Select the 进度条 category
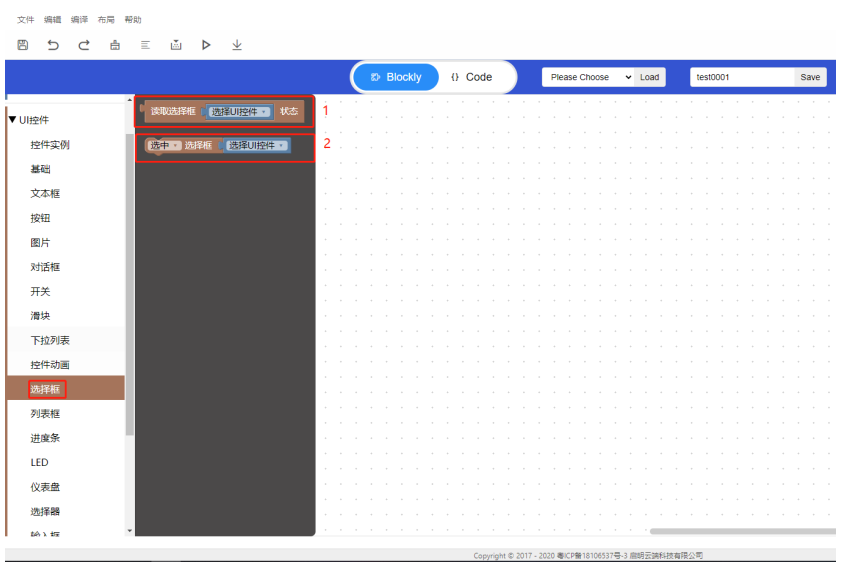This screenshot has height=571, width=866. [x=45, y=438]
